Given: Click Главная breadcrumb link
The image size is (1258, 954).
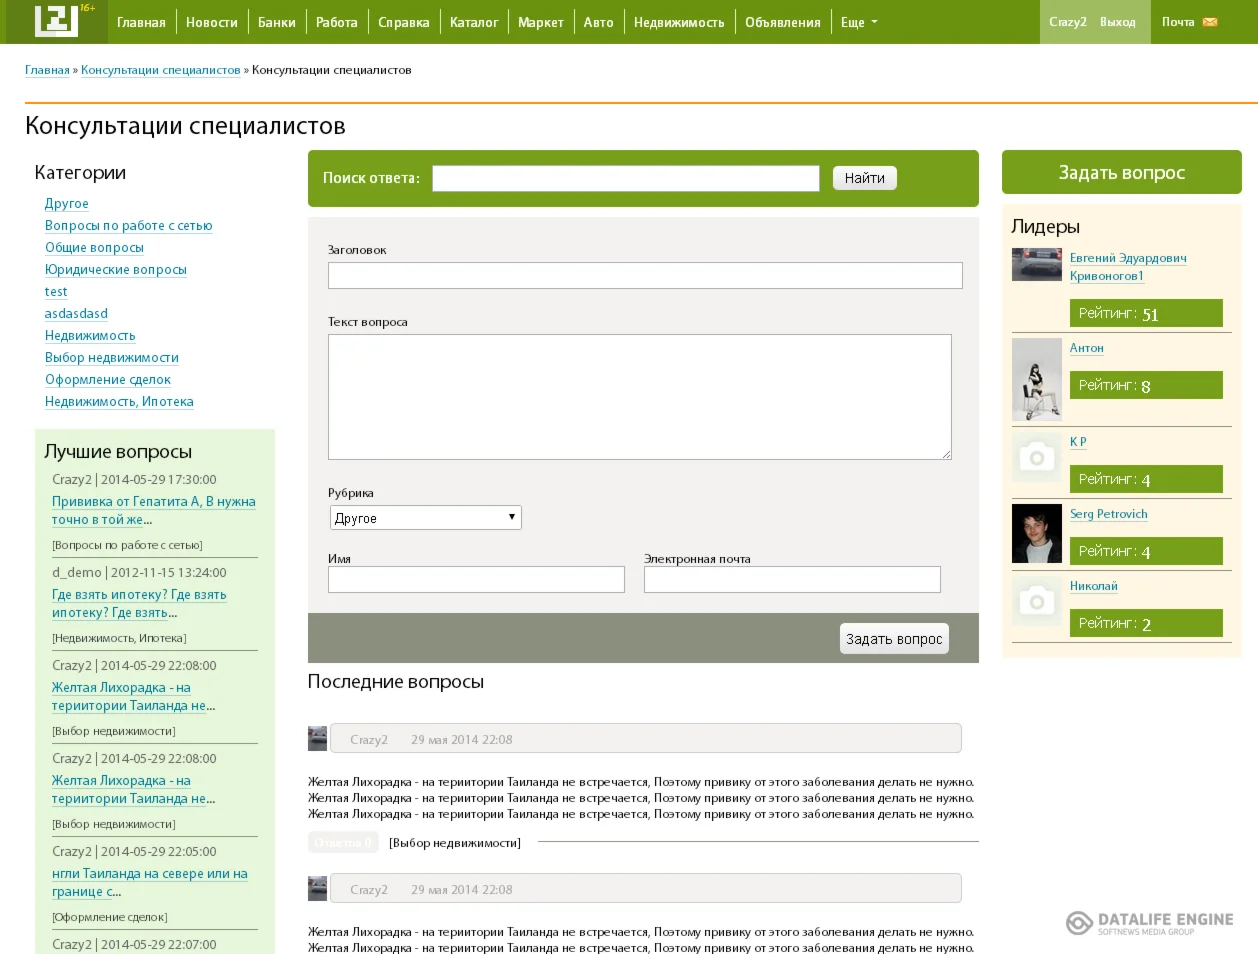Looking at the screenshot, I should [47, 70].
